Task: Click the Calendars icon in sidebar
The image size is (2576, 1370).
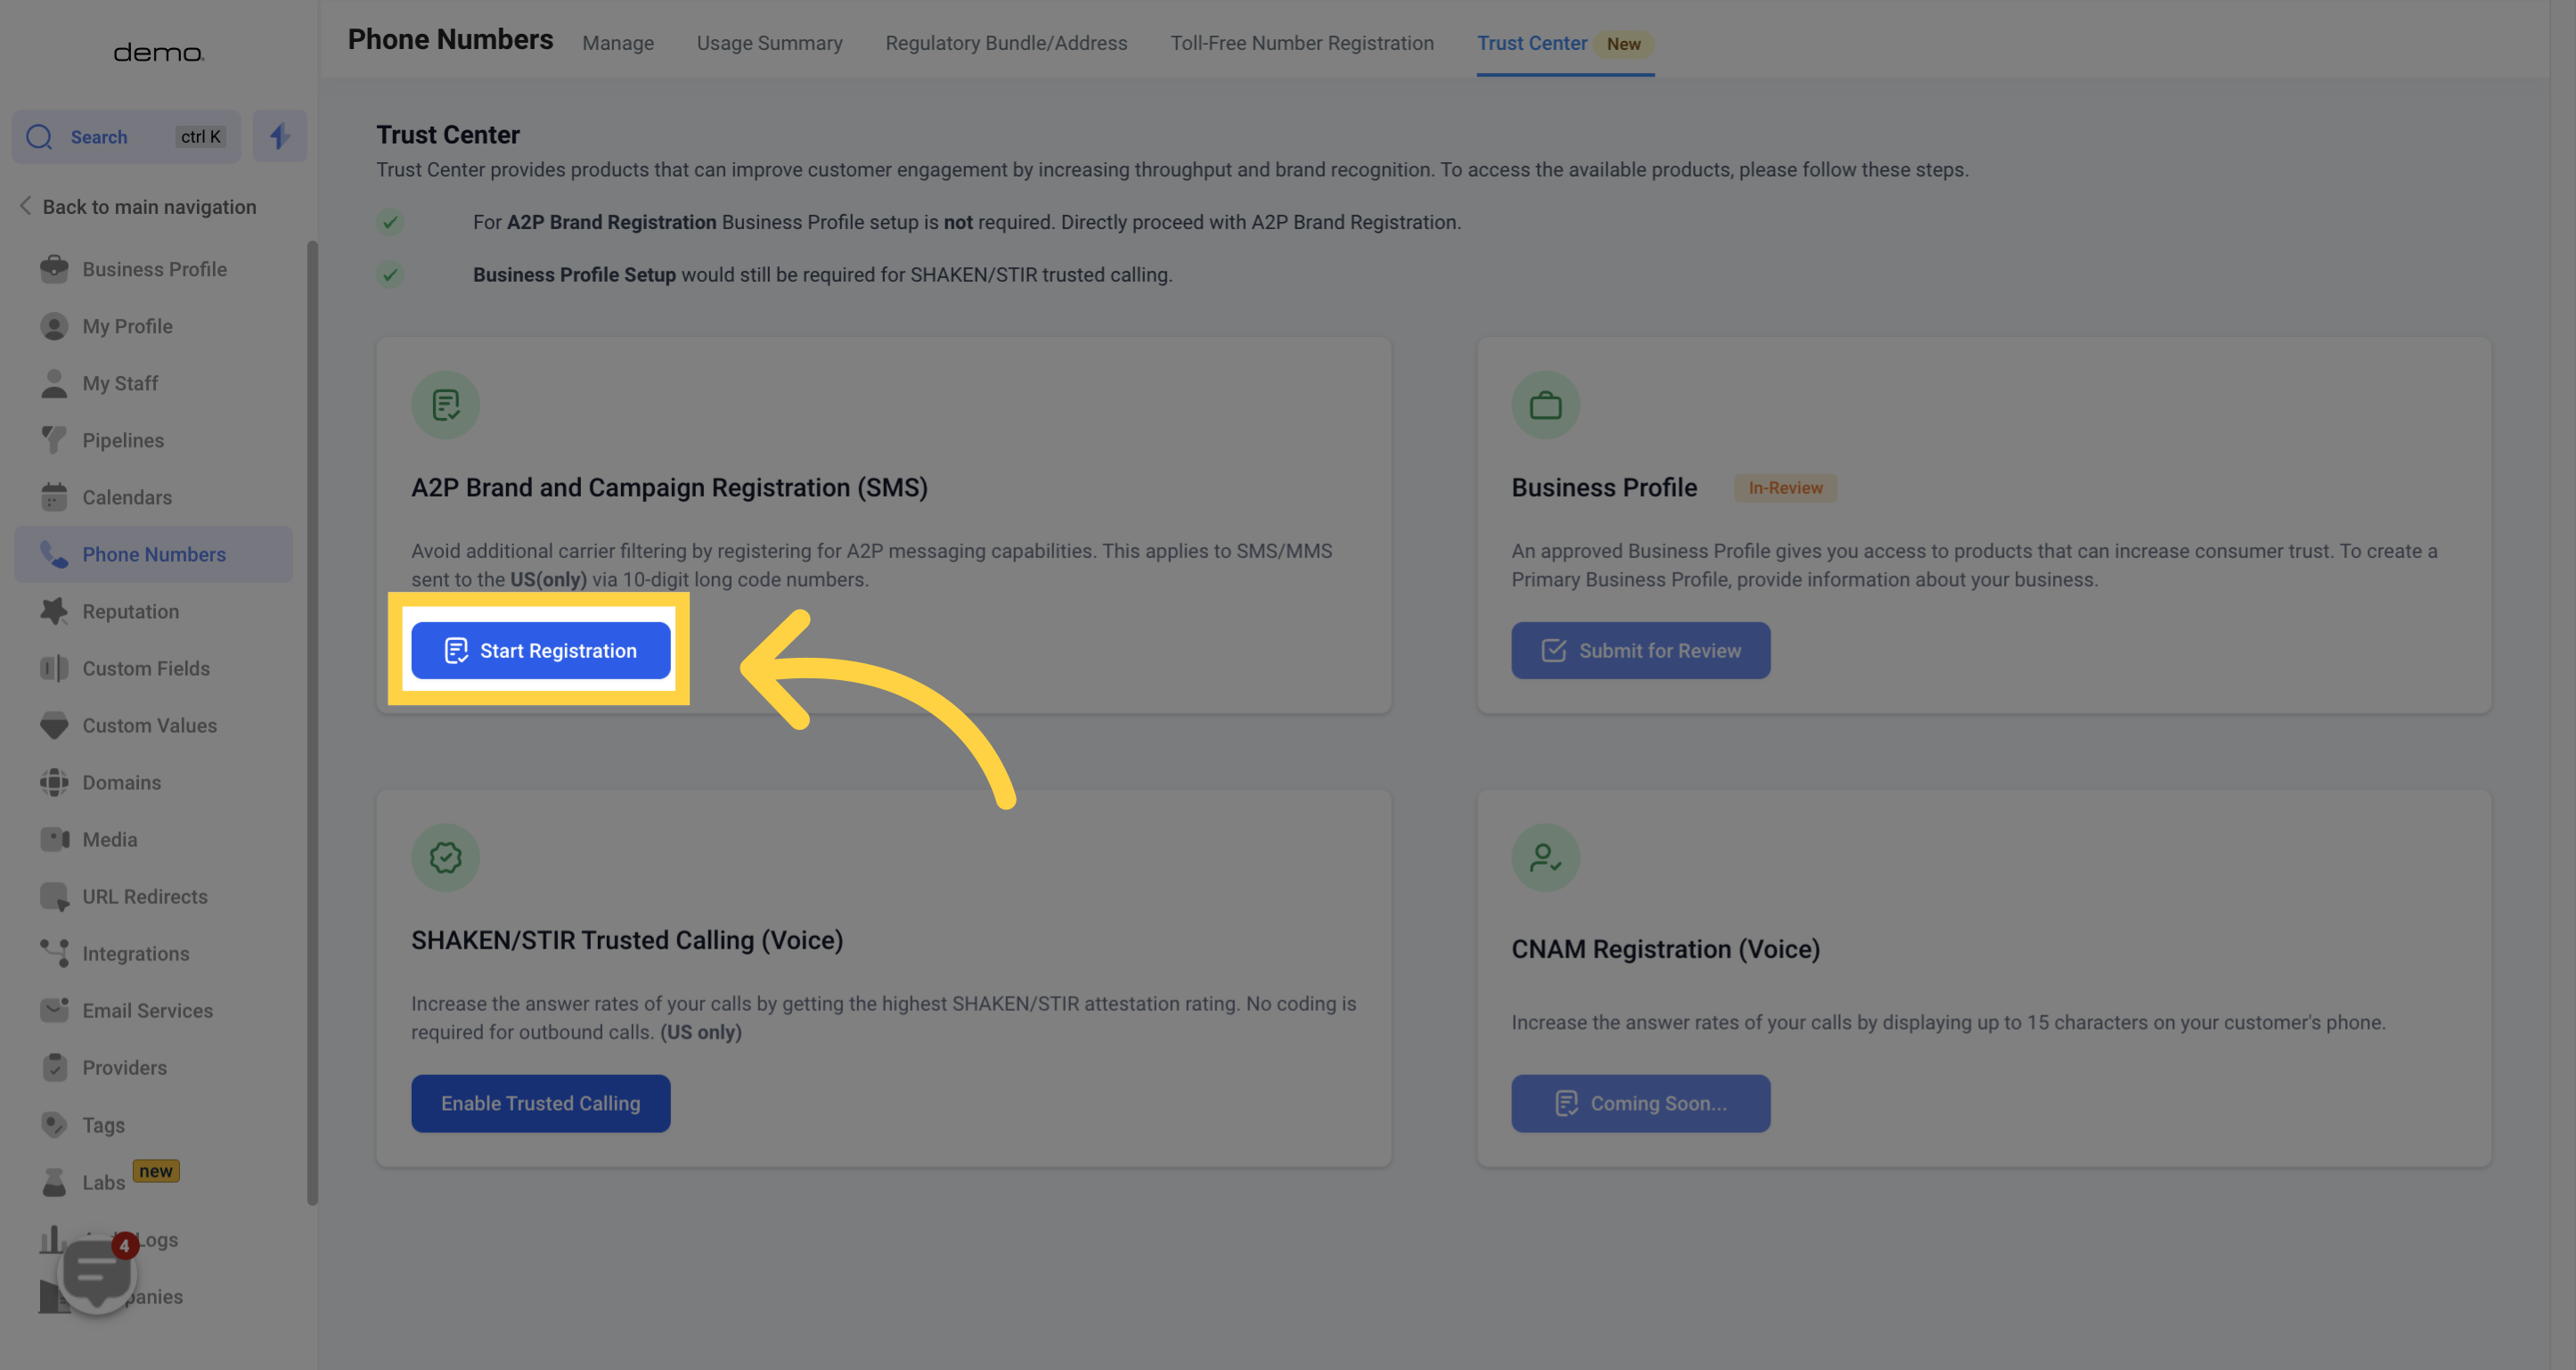Action: [x=54, y=497]
